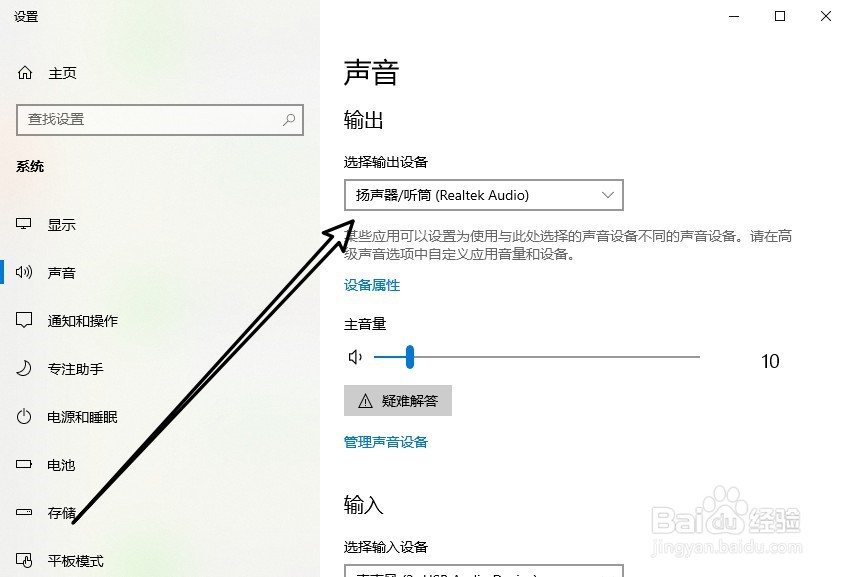Click the moon icon for 专注助手
849x577 pixels.
pyautogui.click(x=24, y=368)
